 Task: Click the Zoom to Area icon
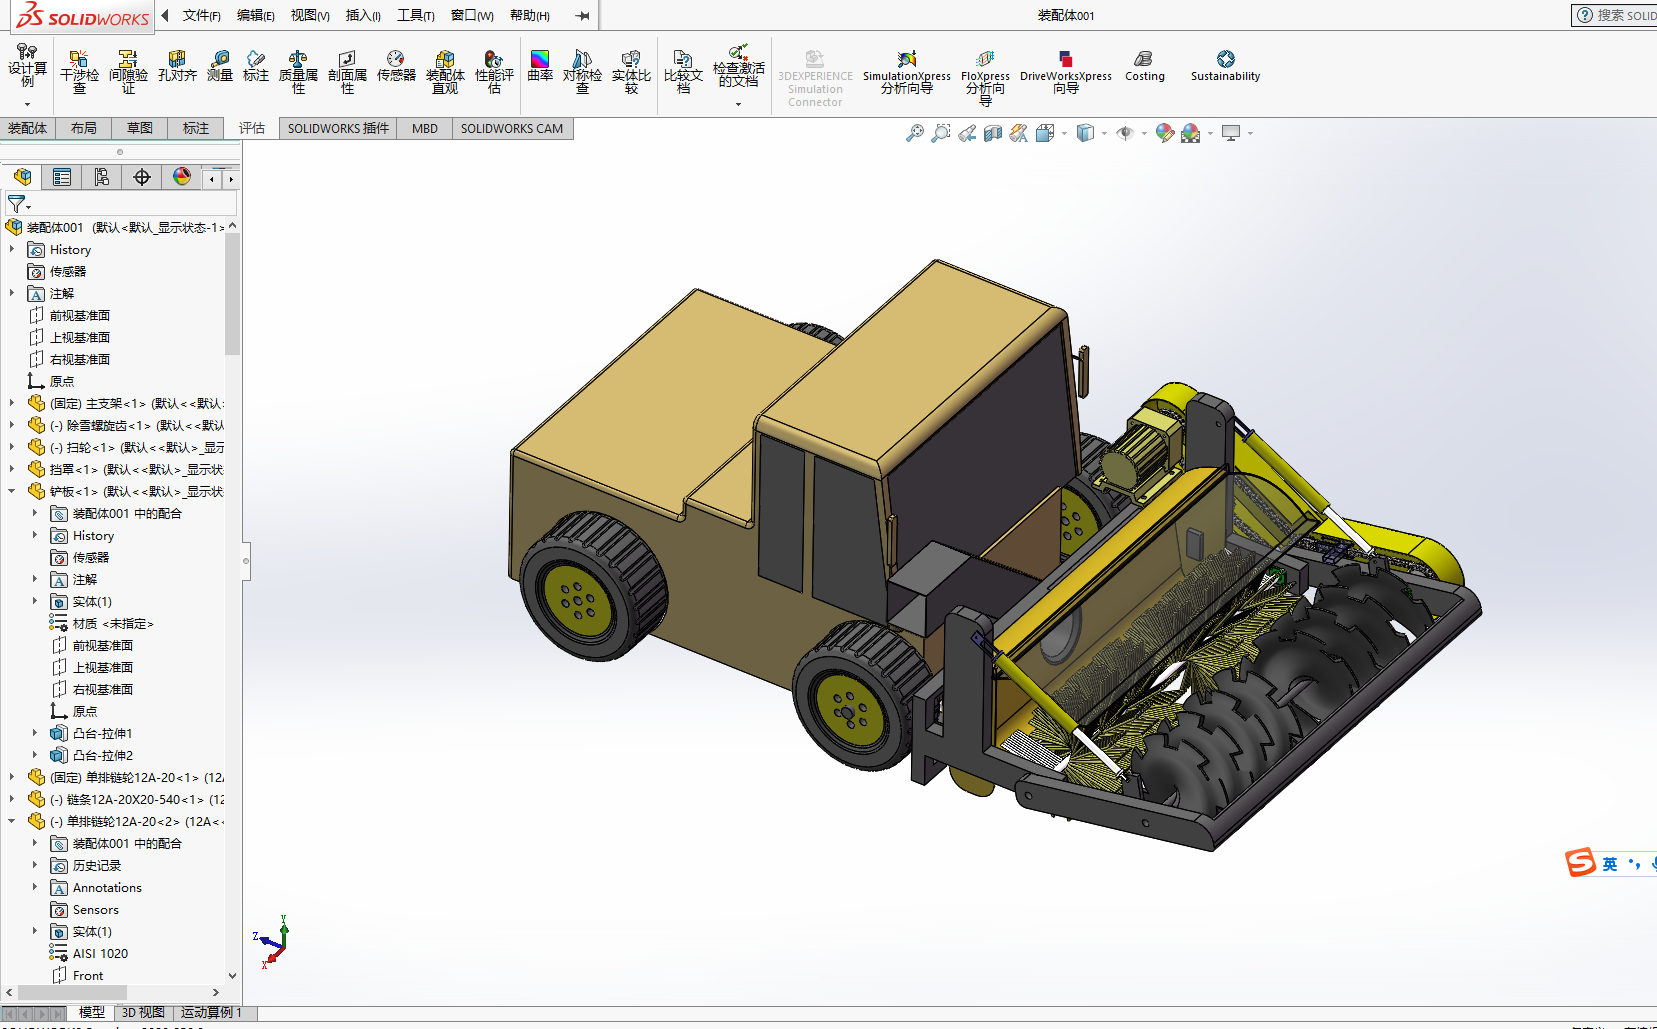(940, 133)
